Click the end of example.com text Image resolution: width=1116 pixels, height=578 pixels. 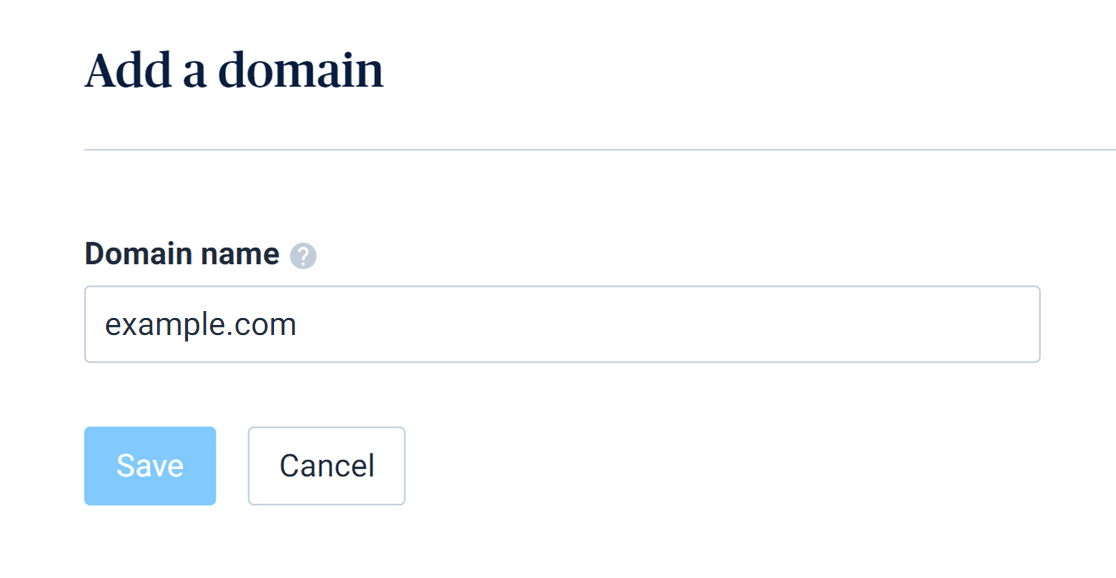[296, 325]
